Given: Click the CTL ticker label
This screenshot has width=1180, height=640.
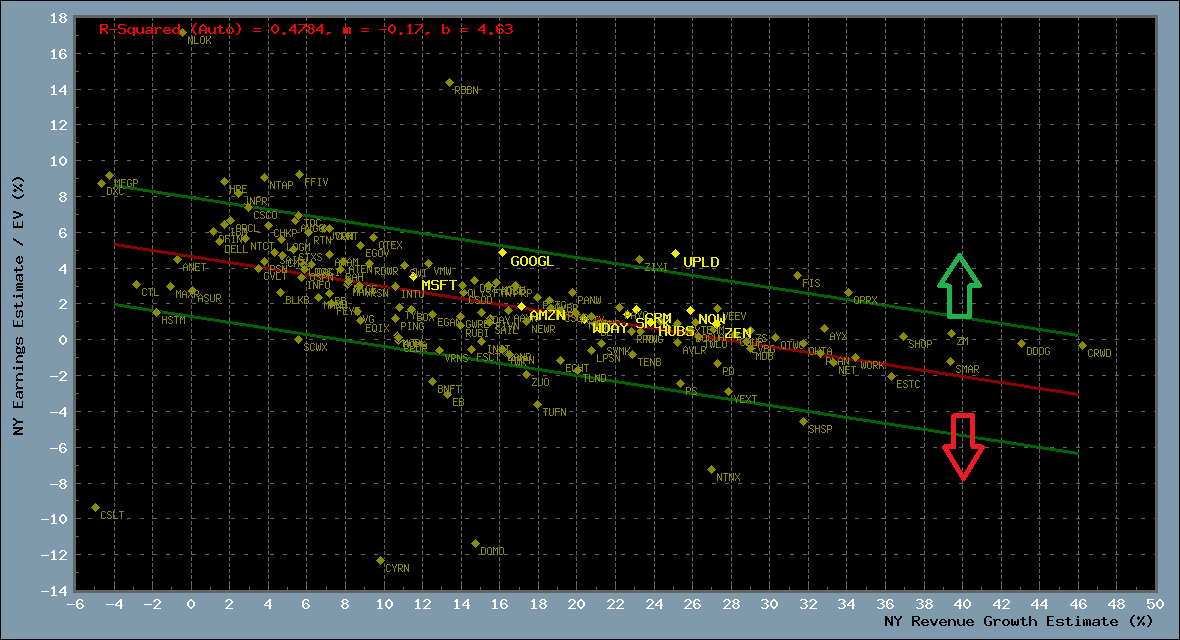Looking at the screenshot, I should tap(150, 293).
